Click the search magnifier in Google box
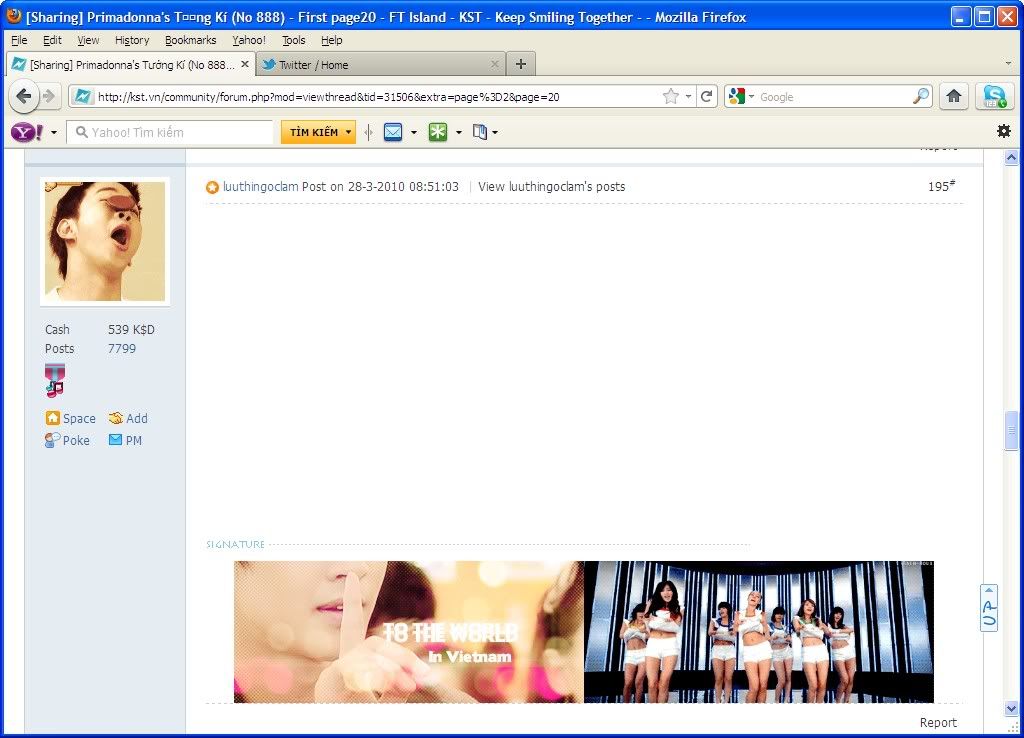 (x=921, y=97)
